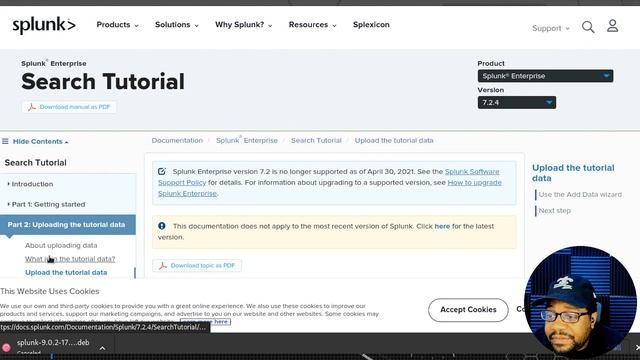Open the user account icon

point(612,26)
